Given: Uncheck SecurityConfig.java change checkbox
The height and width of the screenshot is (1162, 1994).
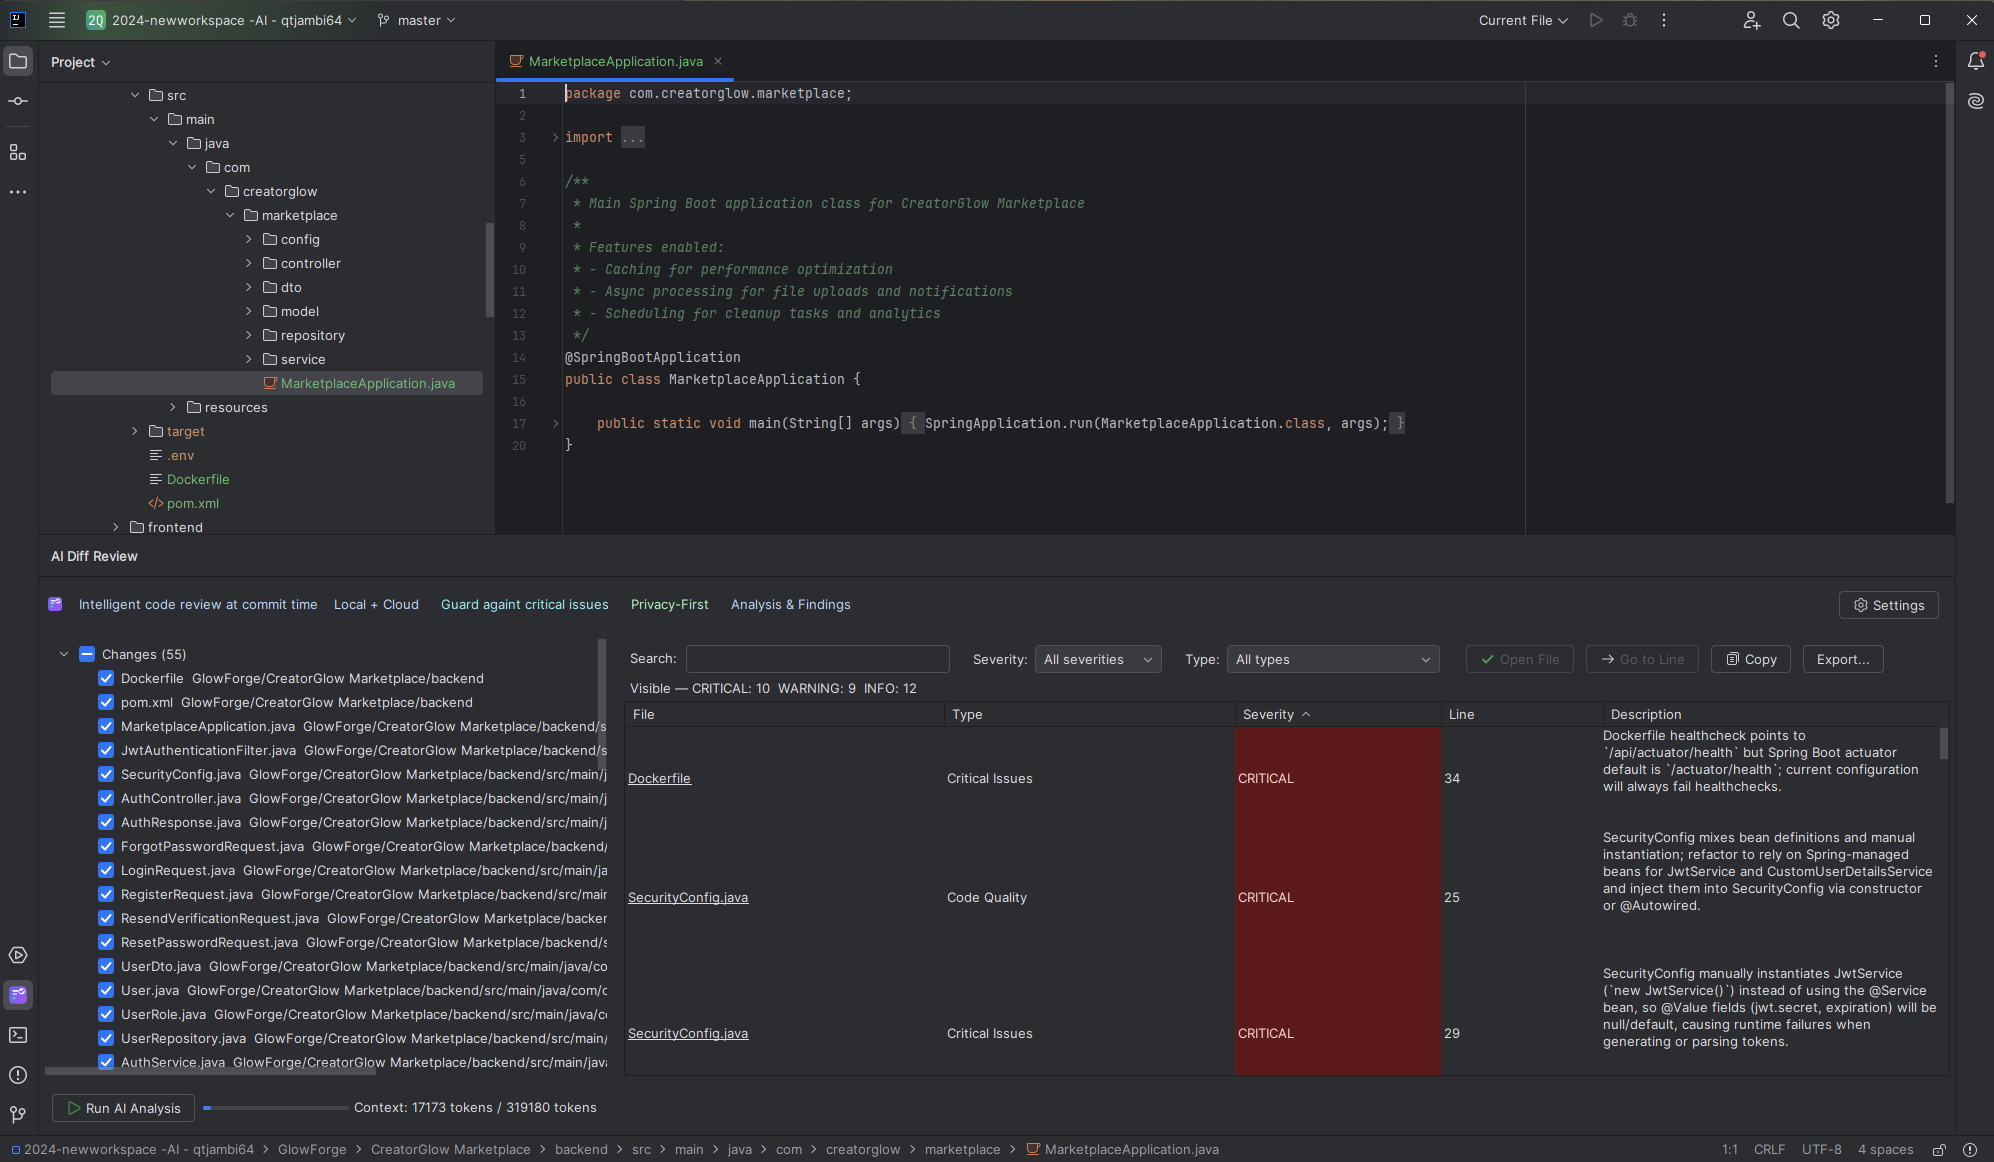Looking at the screenshot, I should (106, 774).
